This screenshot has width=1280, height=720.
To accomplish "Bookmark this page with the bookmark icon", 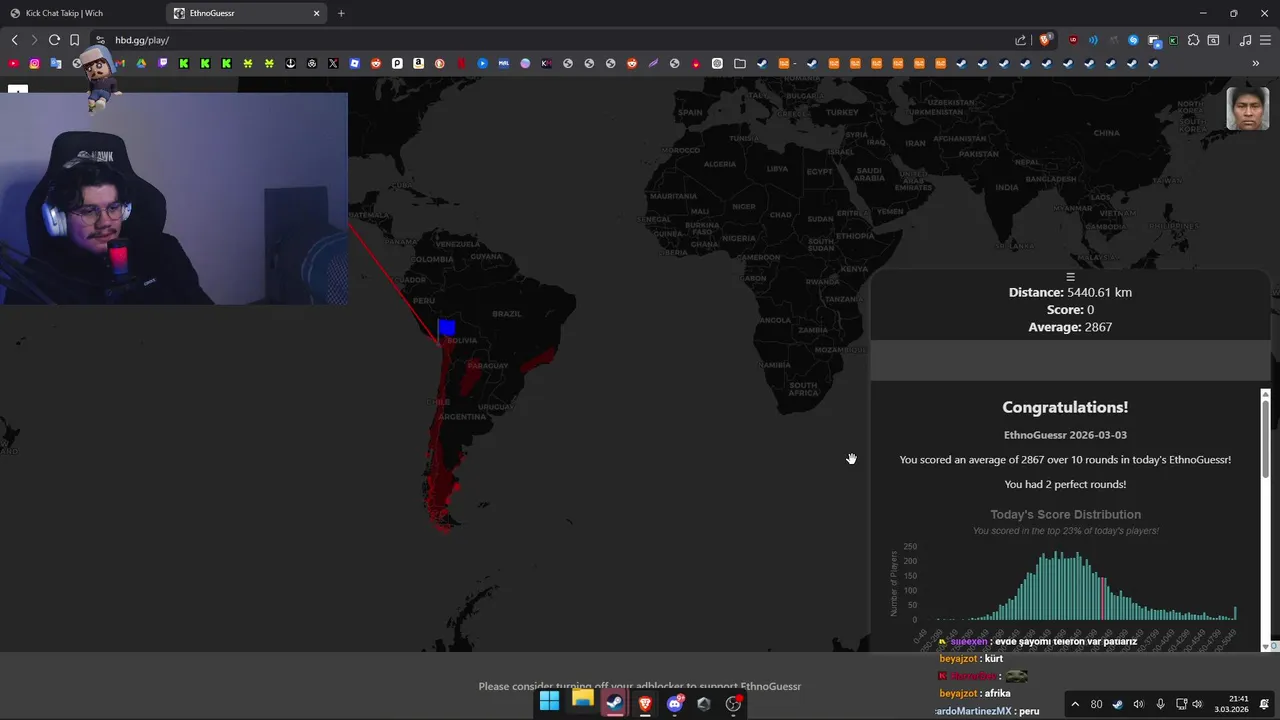I will [75, 40].
